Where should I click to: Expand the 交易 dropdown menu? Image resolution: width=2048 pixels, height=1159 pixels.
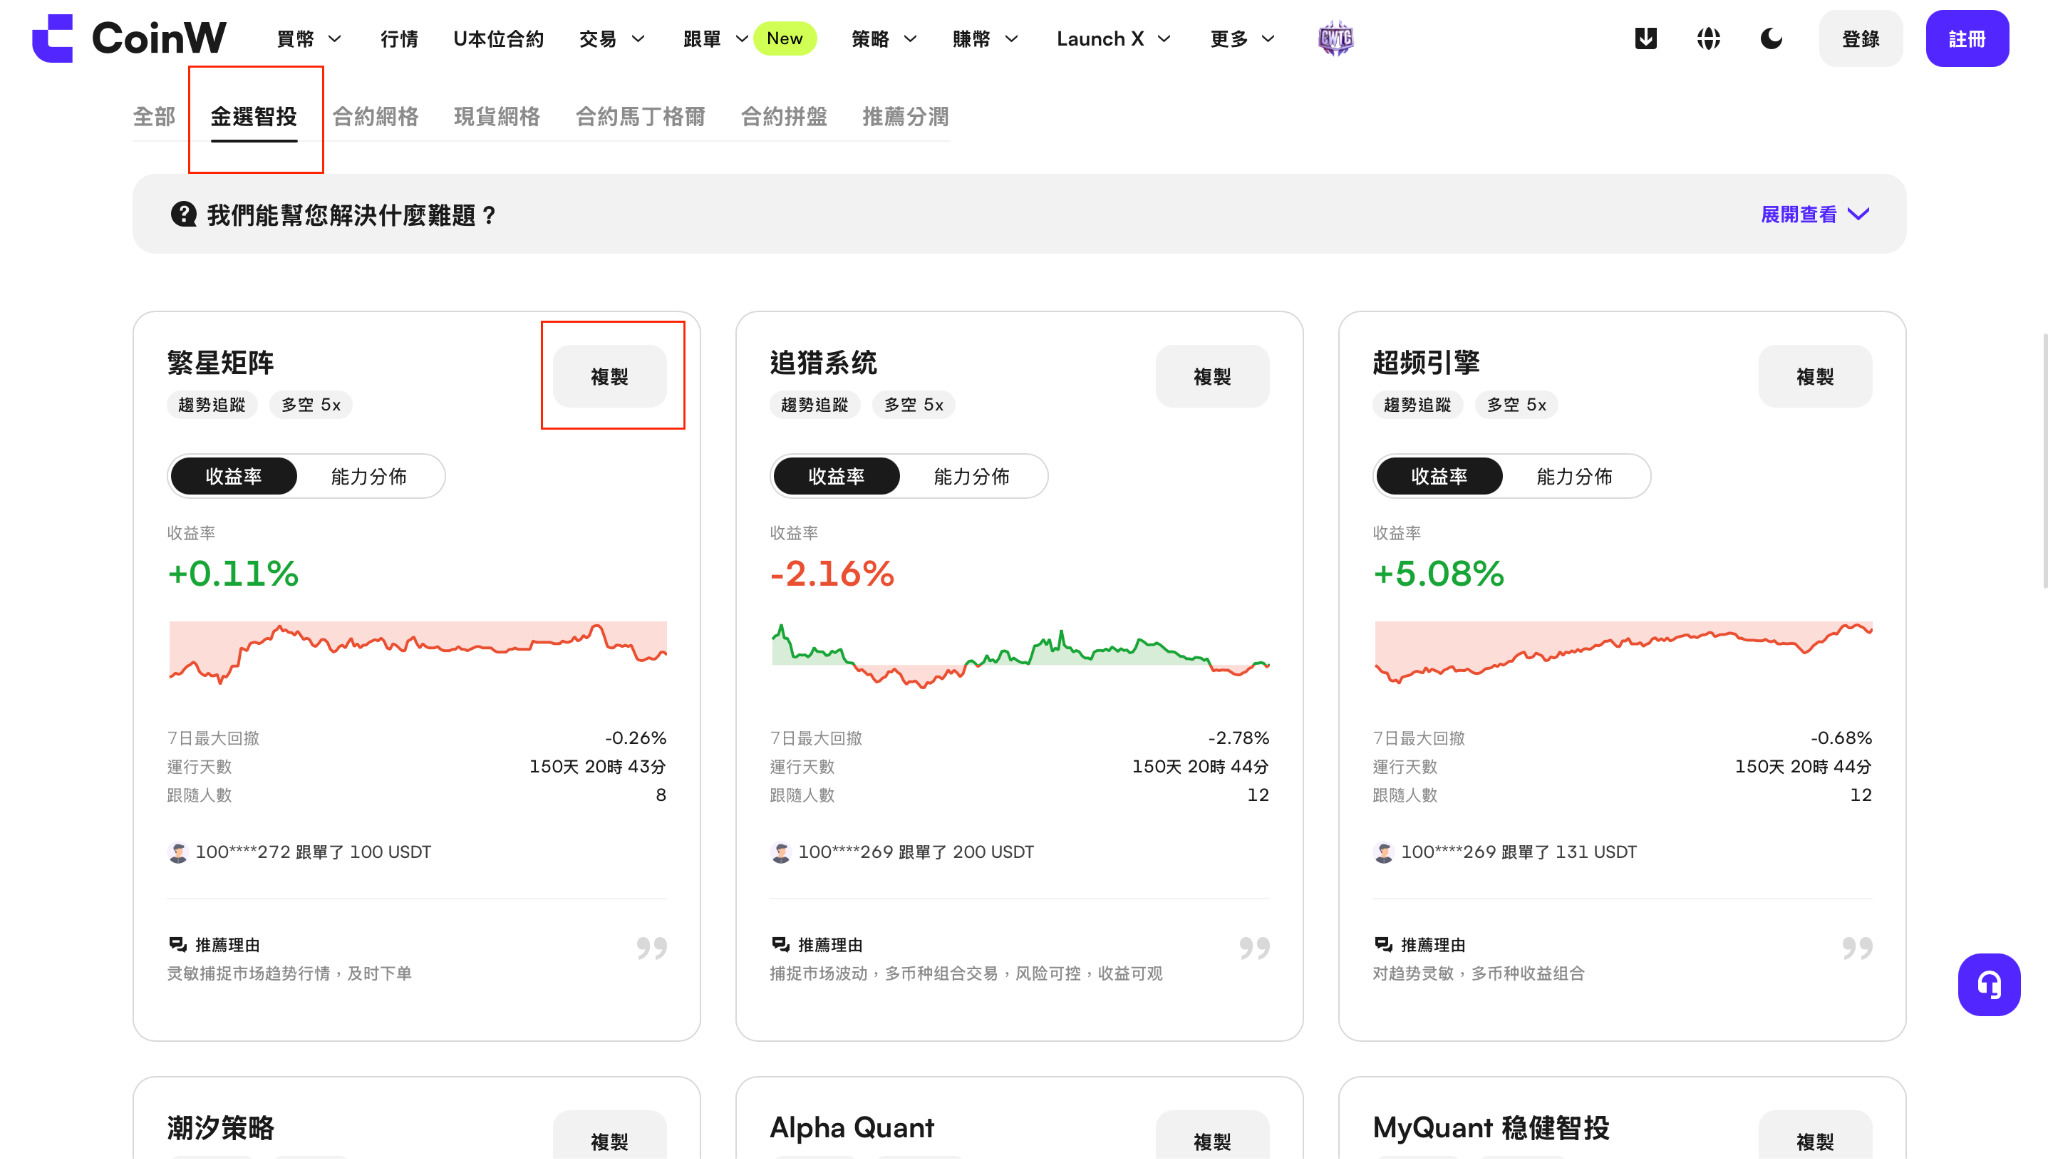tap(612, 39)
